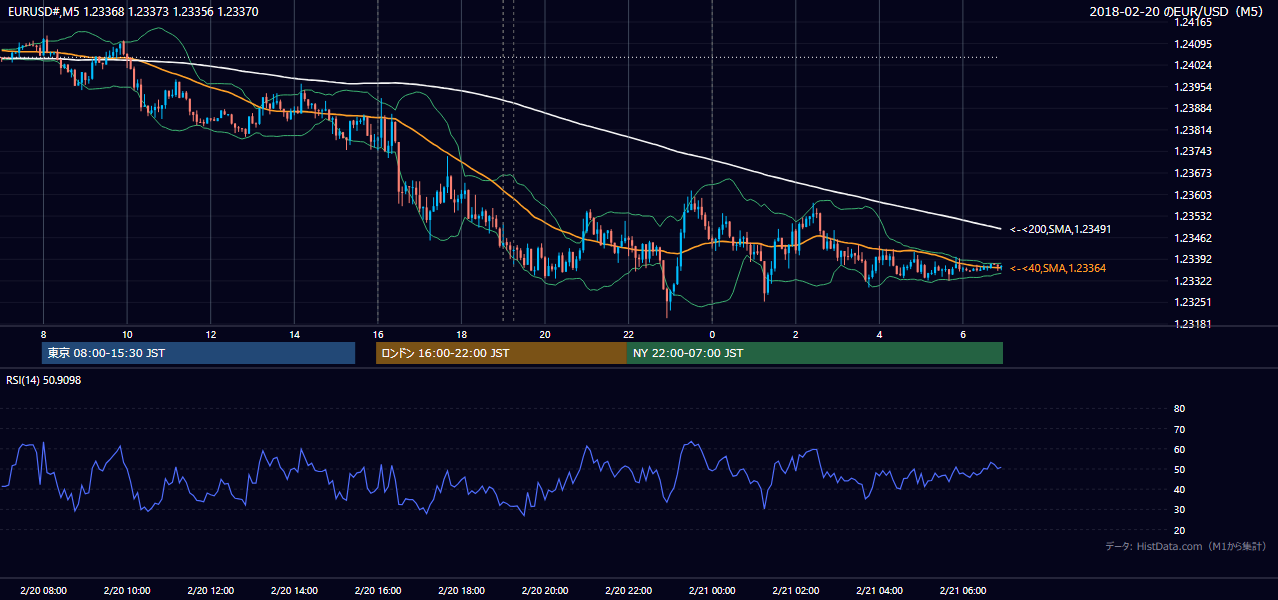Click price level 1.24024 on the axis
Viewport: 1278px width, 600px height.
coord(1194,65)
